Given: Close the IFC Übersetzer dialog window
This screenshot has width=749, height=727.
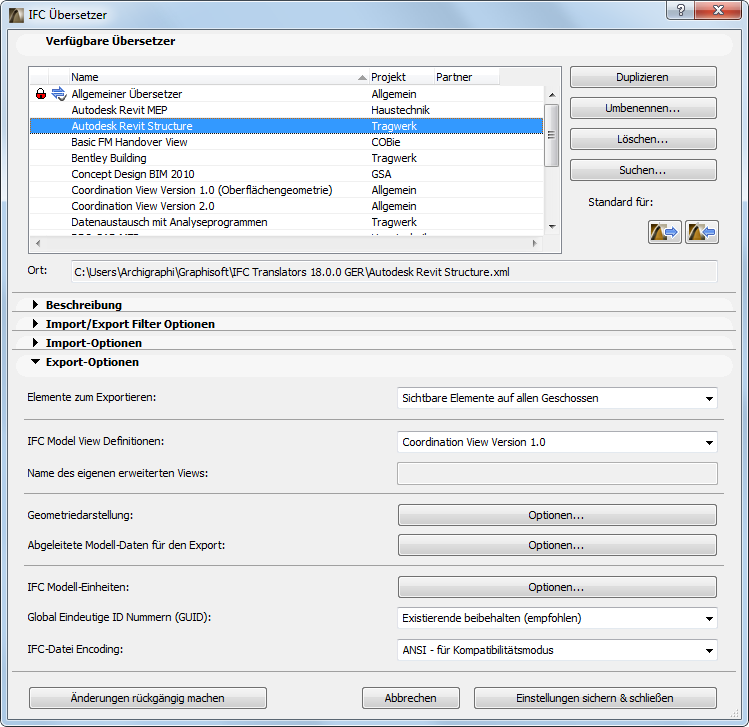Looking at the screenshot, I should click(718, 10).
